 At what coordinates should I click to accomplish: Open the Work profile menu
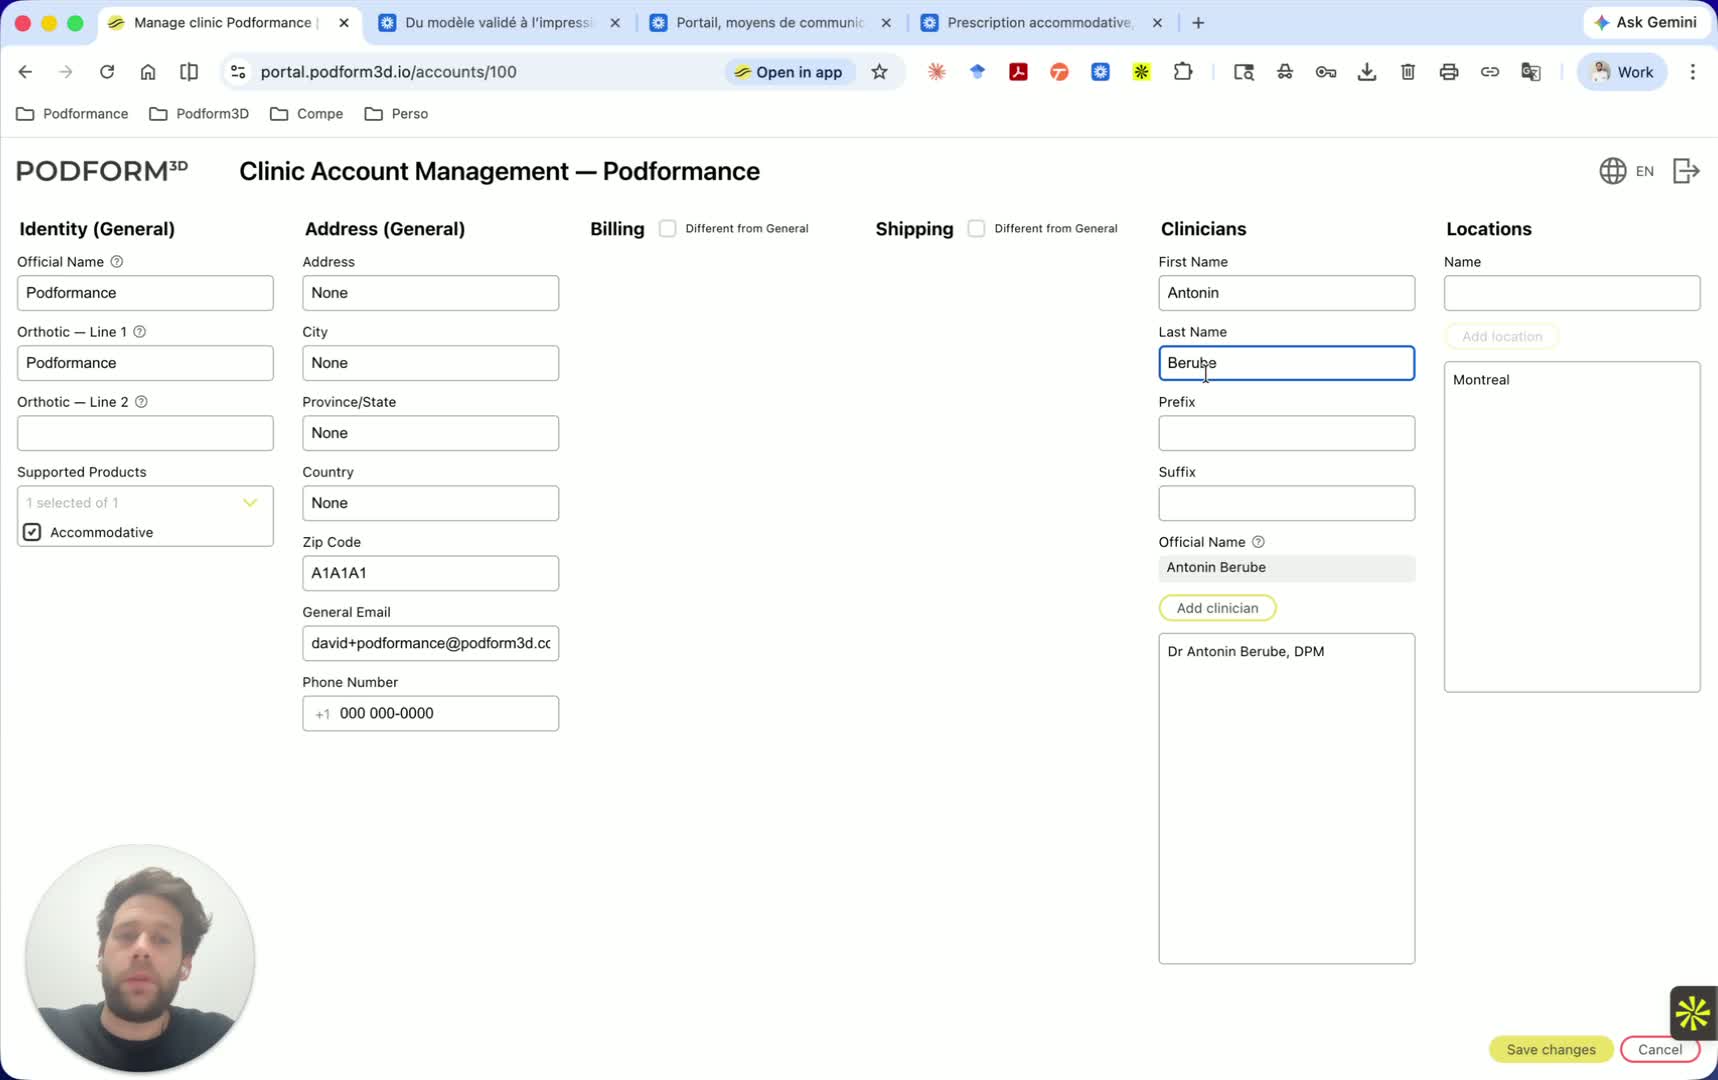(1622, 72)
